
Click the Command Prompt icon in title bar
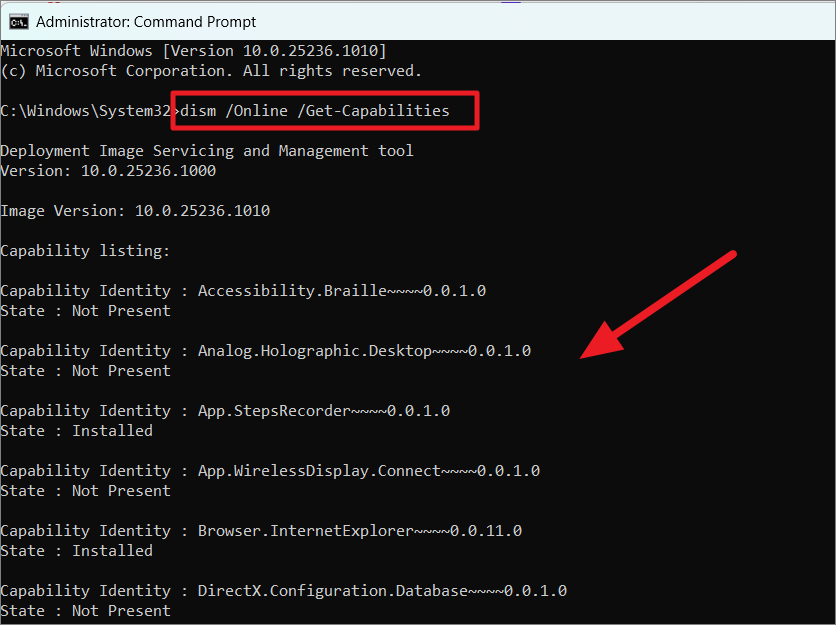click(19, 21)
